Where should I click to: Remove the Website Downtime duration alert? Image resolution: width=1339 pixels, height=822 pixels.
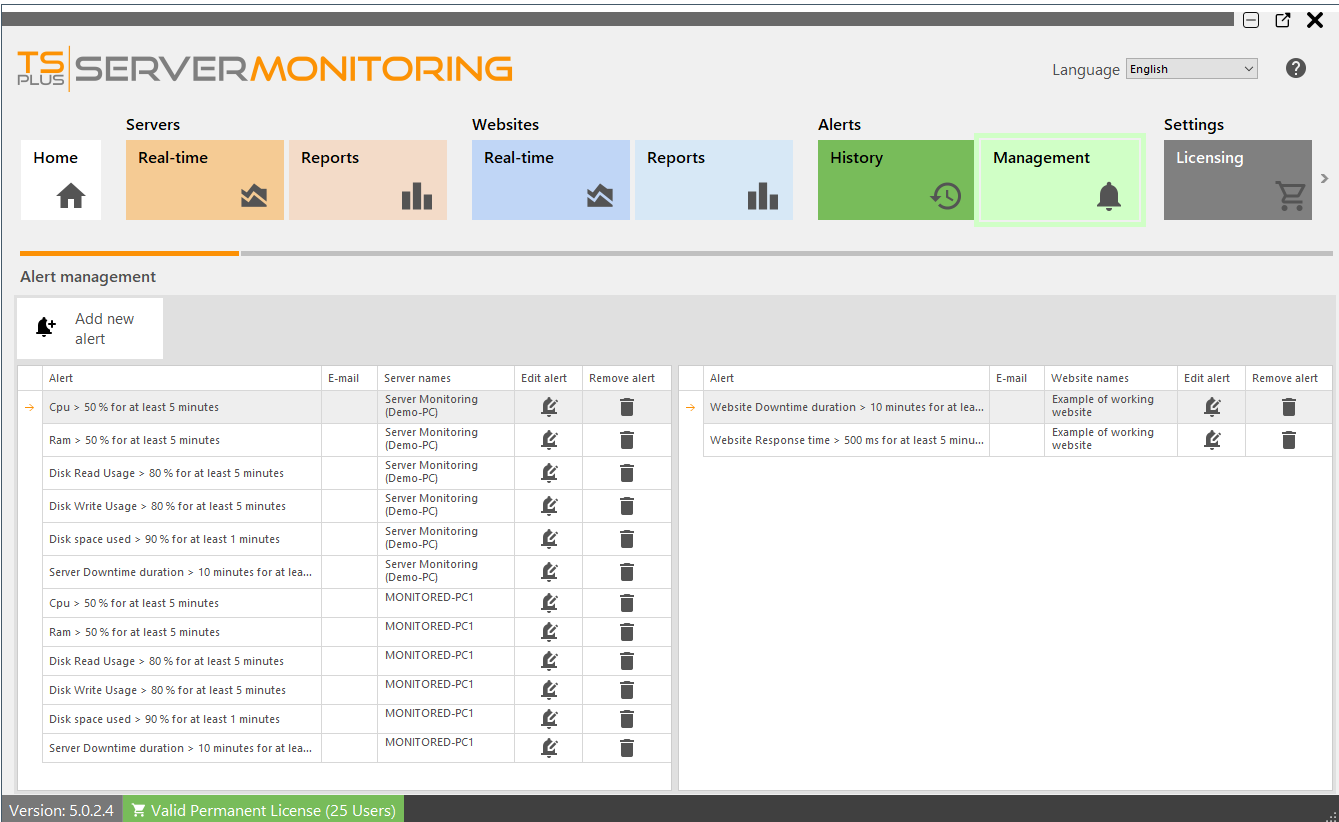coord(1288,406)
